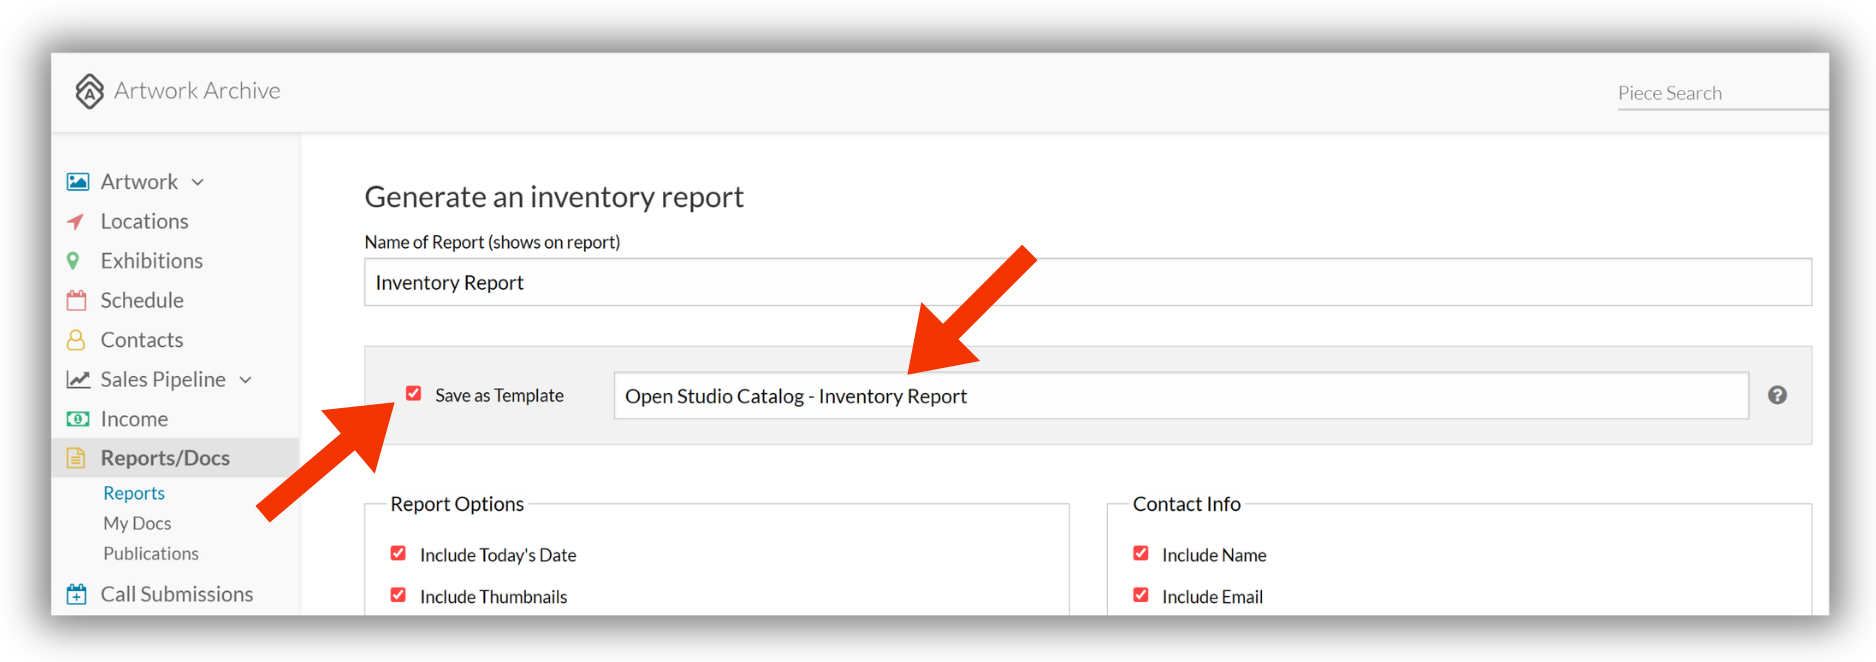
Task: Click the Exhibitions map pin icon
Action: coord(73,261)
